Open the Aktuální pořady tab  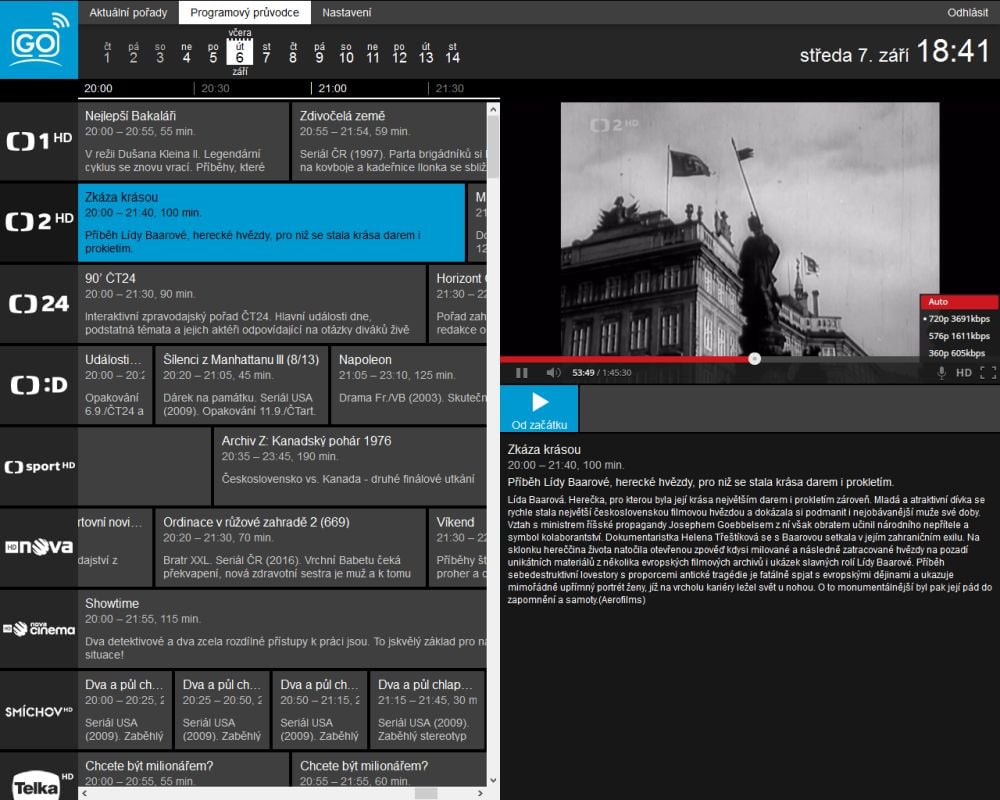click(x=128, y=13)
